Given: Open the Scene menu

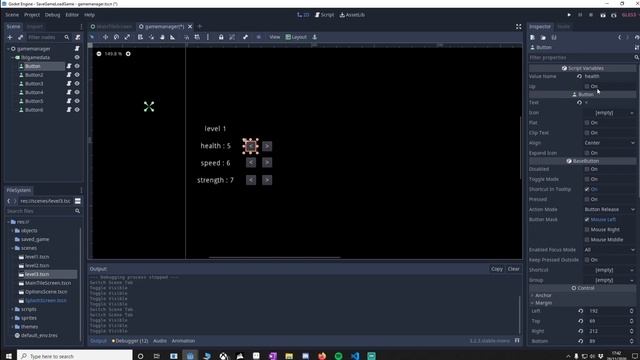Looking at the screenshot, I should 12,15.
